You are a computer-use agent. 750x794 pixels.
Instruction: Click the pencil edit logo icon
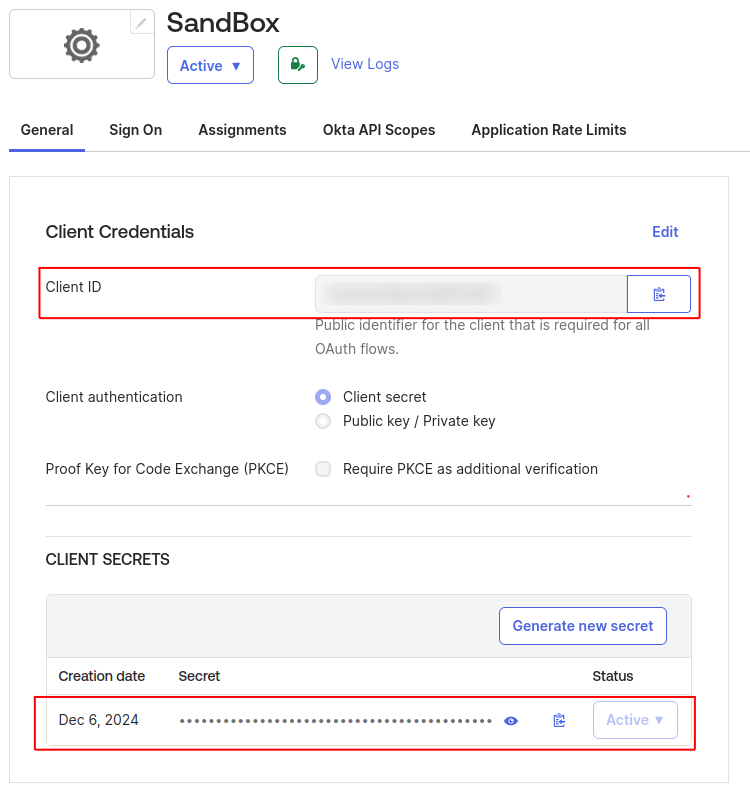click(141, 22)
